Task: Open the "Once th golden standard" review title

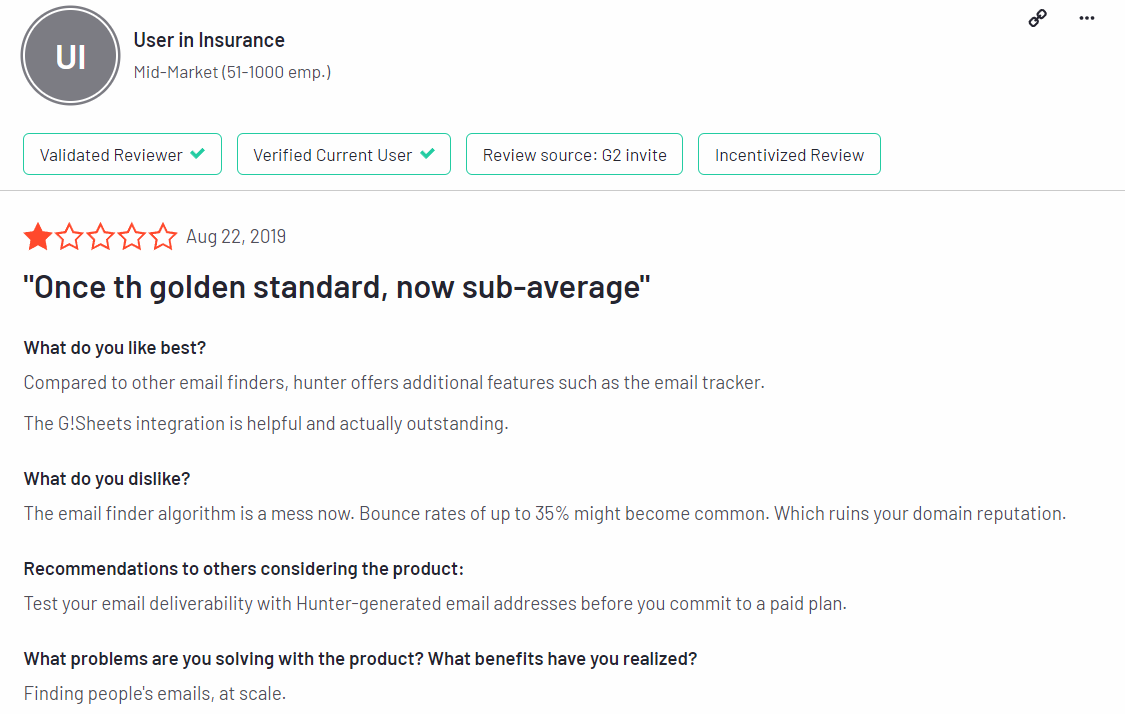Action: [337, 288]
